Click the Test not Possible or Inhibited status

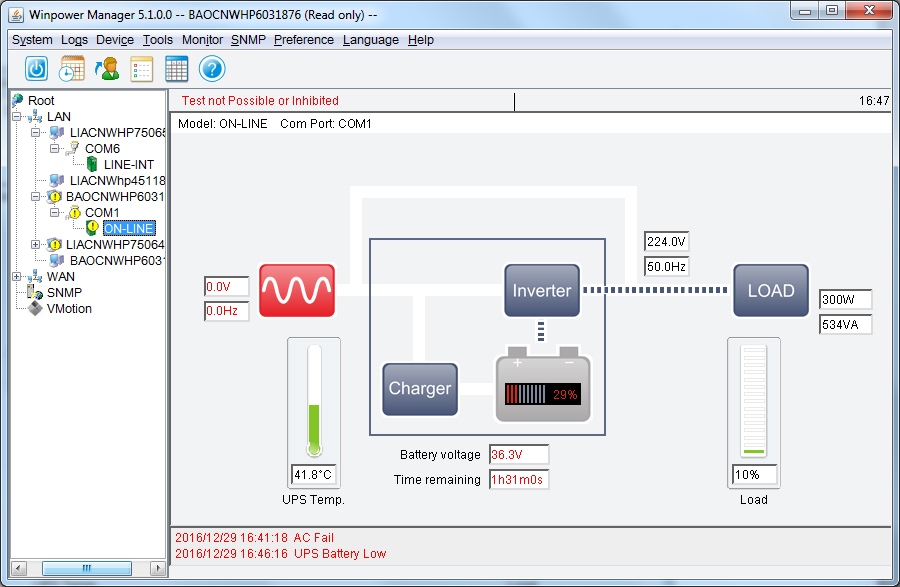tap(260, 100)
